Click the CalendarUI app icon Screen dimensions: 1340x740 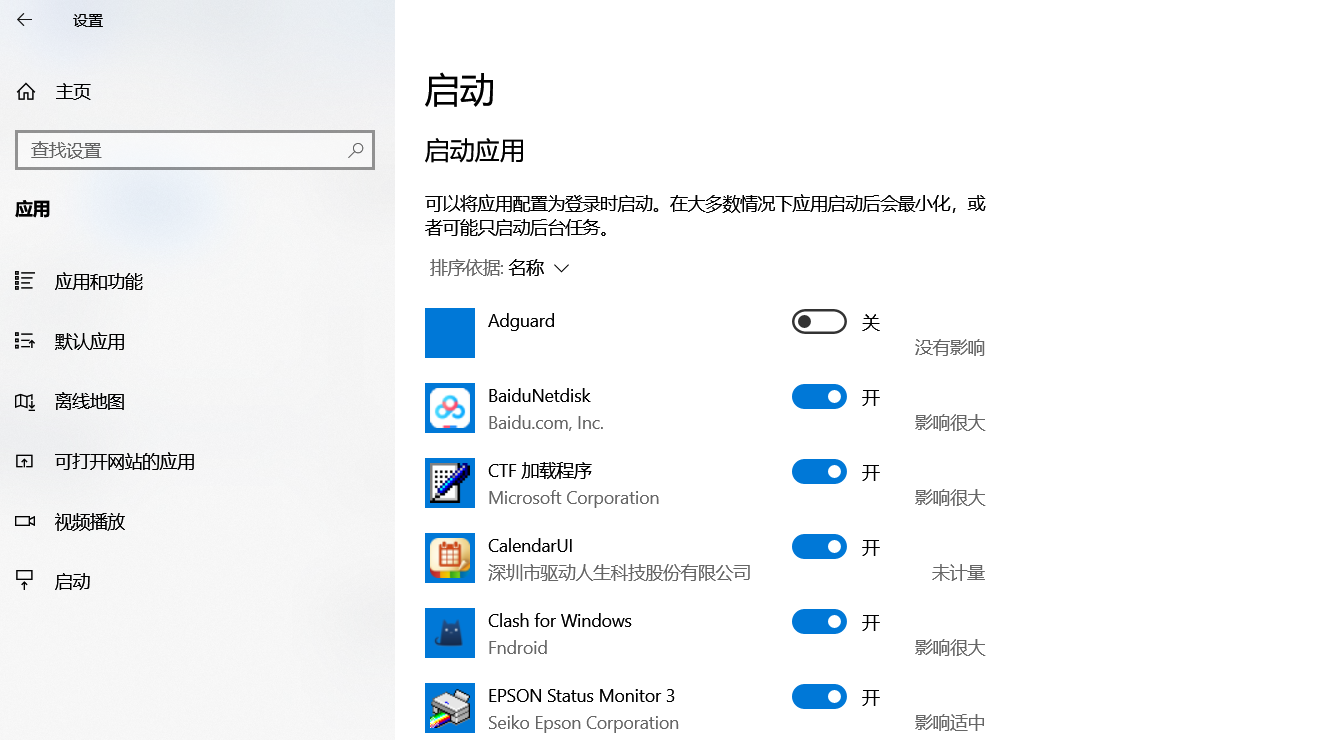pyautogui.click(x=450, y=558)
